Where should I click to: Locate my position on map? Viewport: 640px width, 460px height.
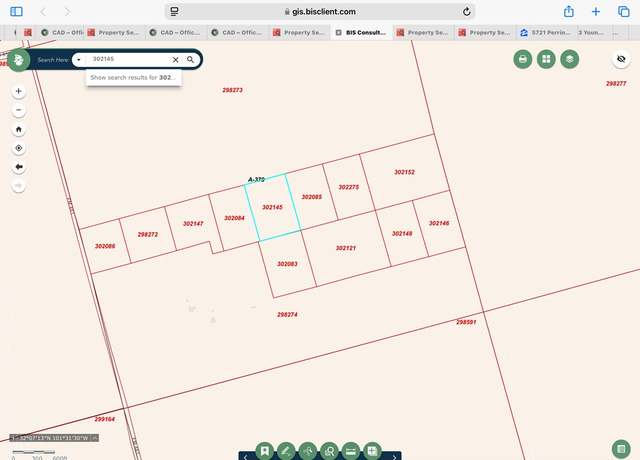pyautogui.click(x=18, y=148)
